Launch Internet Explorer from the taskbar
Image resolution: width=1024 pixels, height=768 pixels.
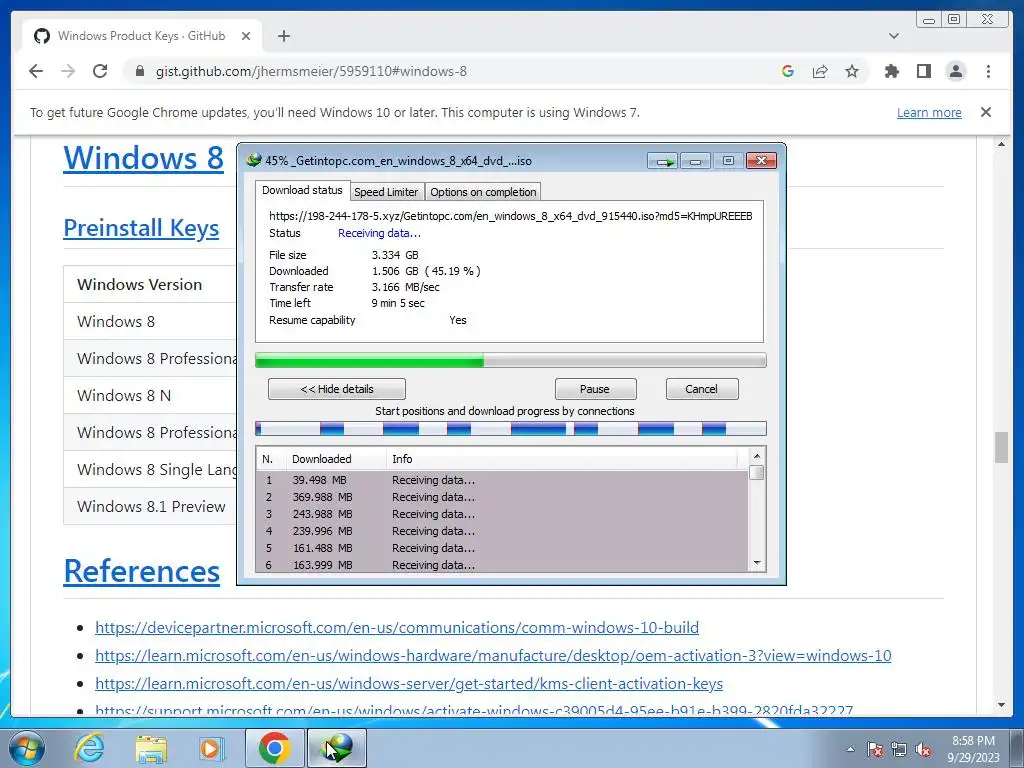tap(89, 748)
